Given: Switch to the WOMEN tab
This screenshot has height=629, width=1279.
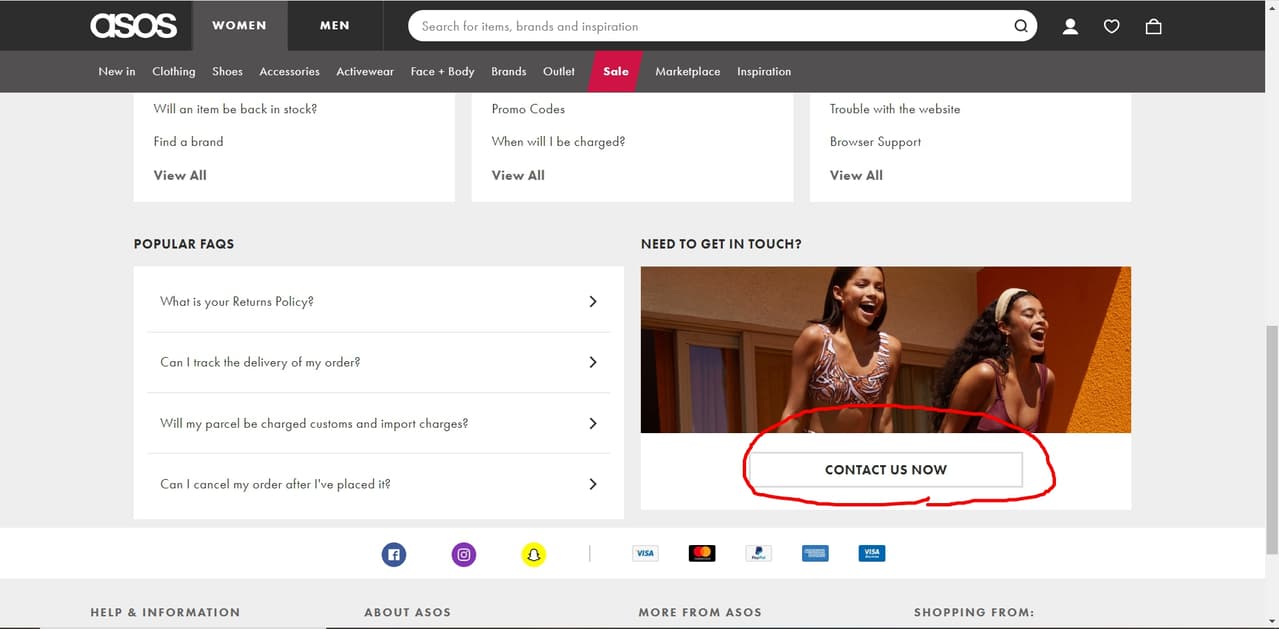Looking at the screenshot, I should [x=239, y=26].
